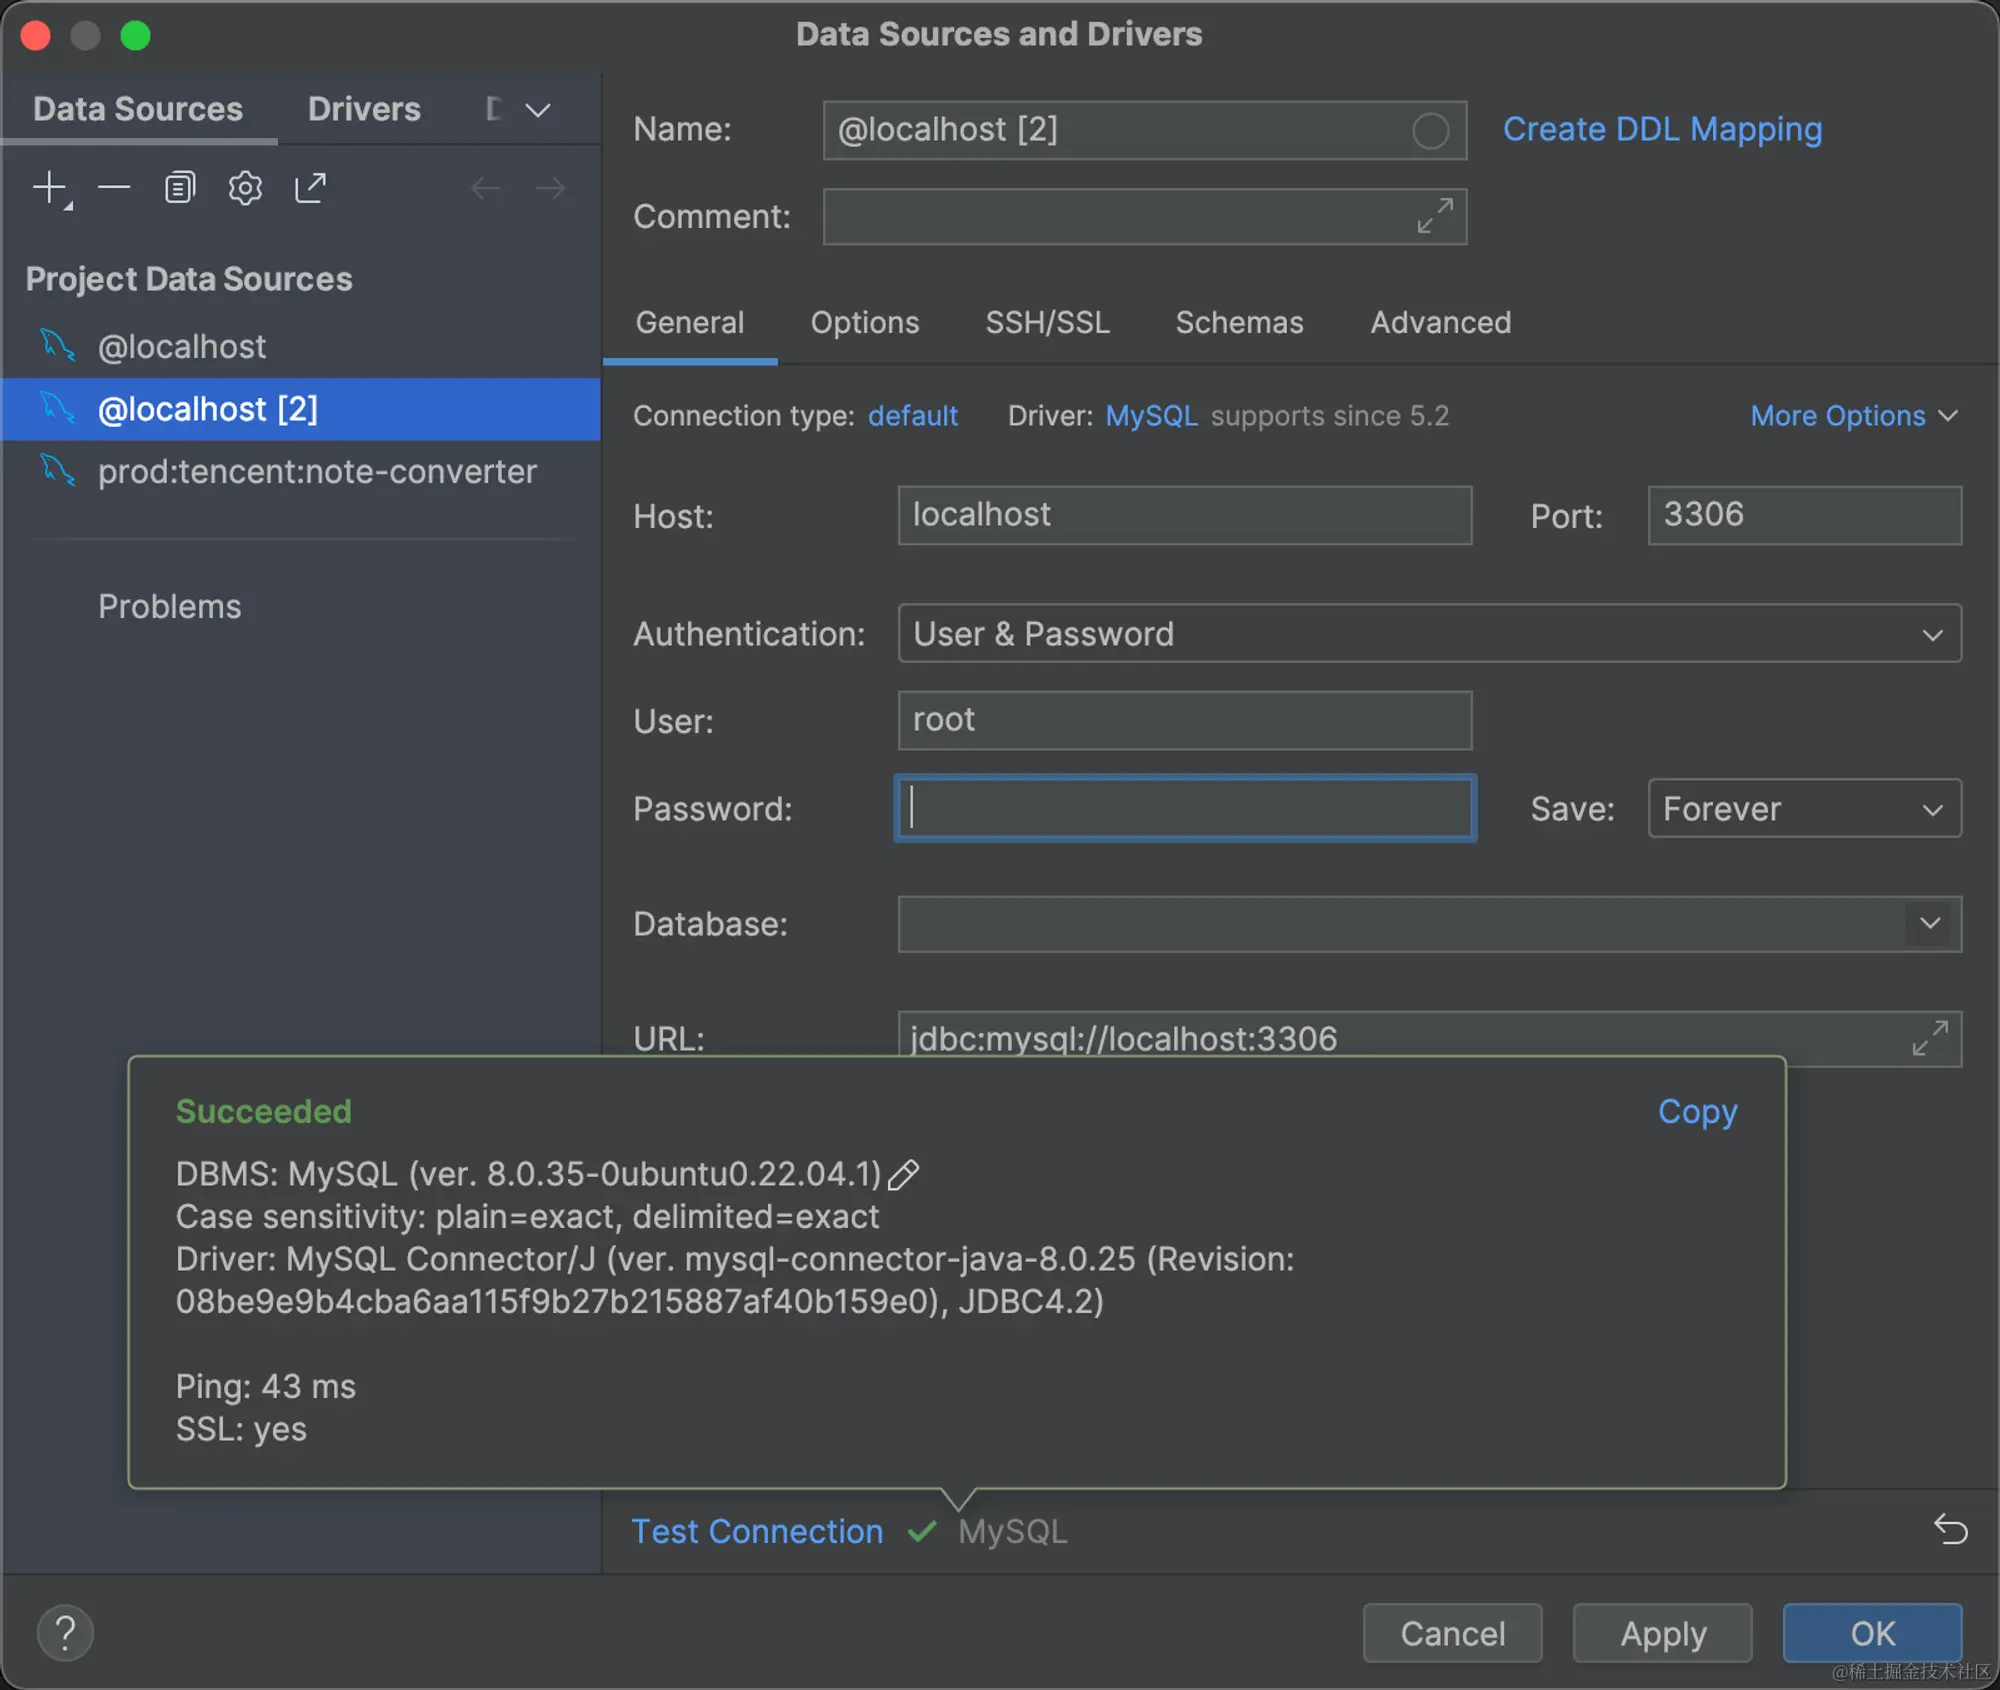This screenshot has height=1690, width=2000.
Task: Open driver settings gear icon
Action: (245, 188)
